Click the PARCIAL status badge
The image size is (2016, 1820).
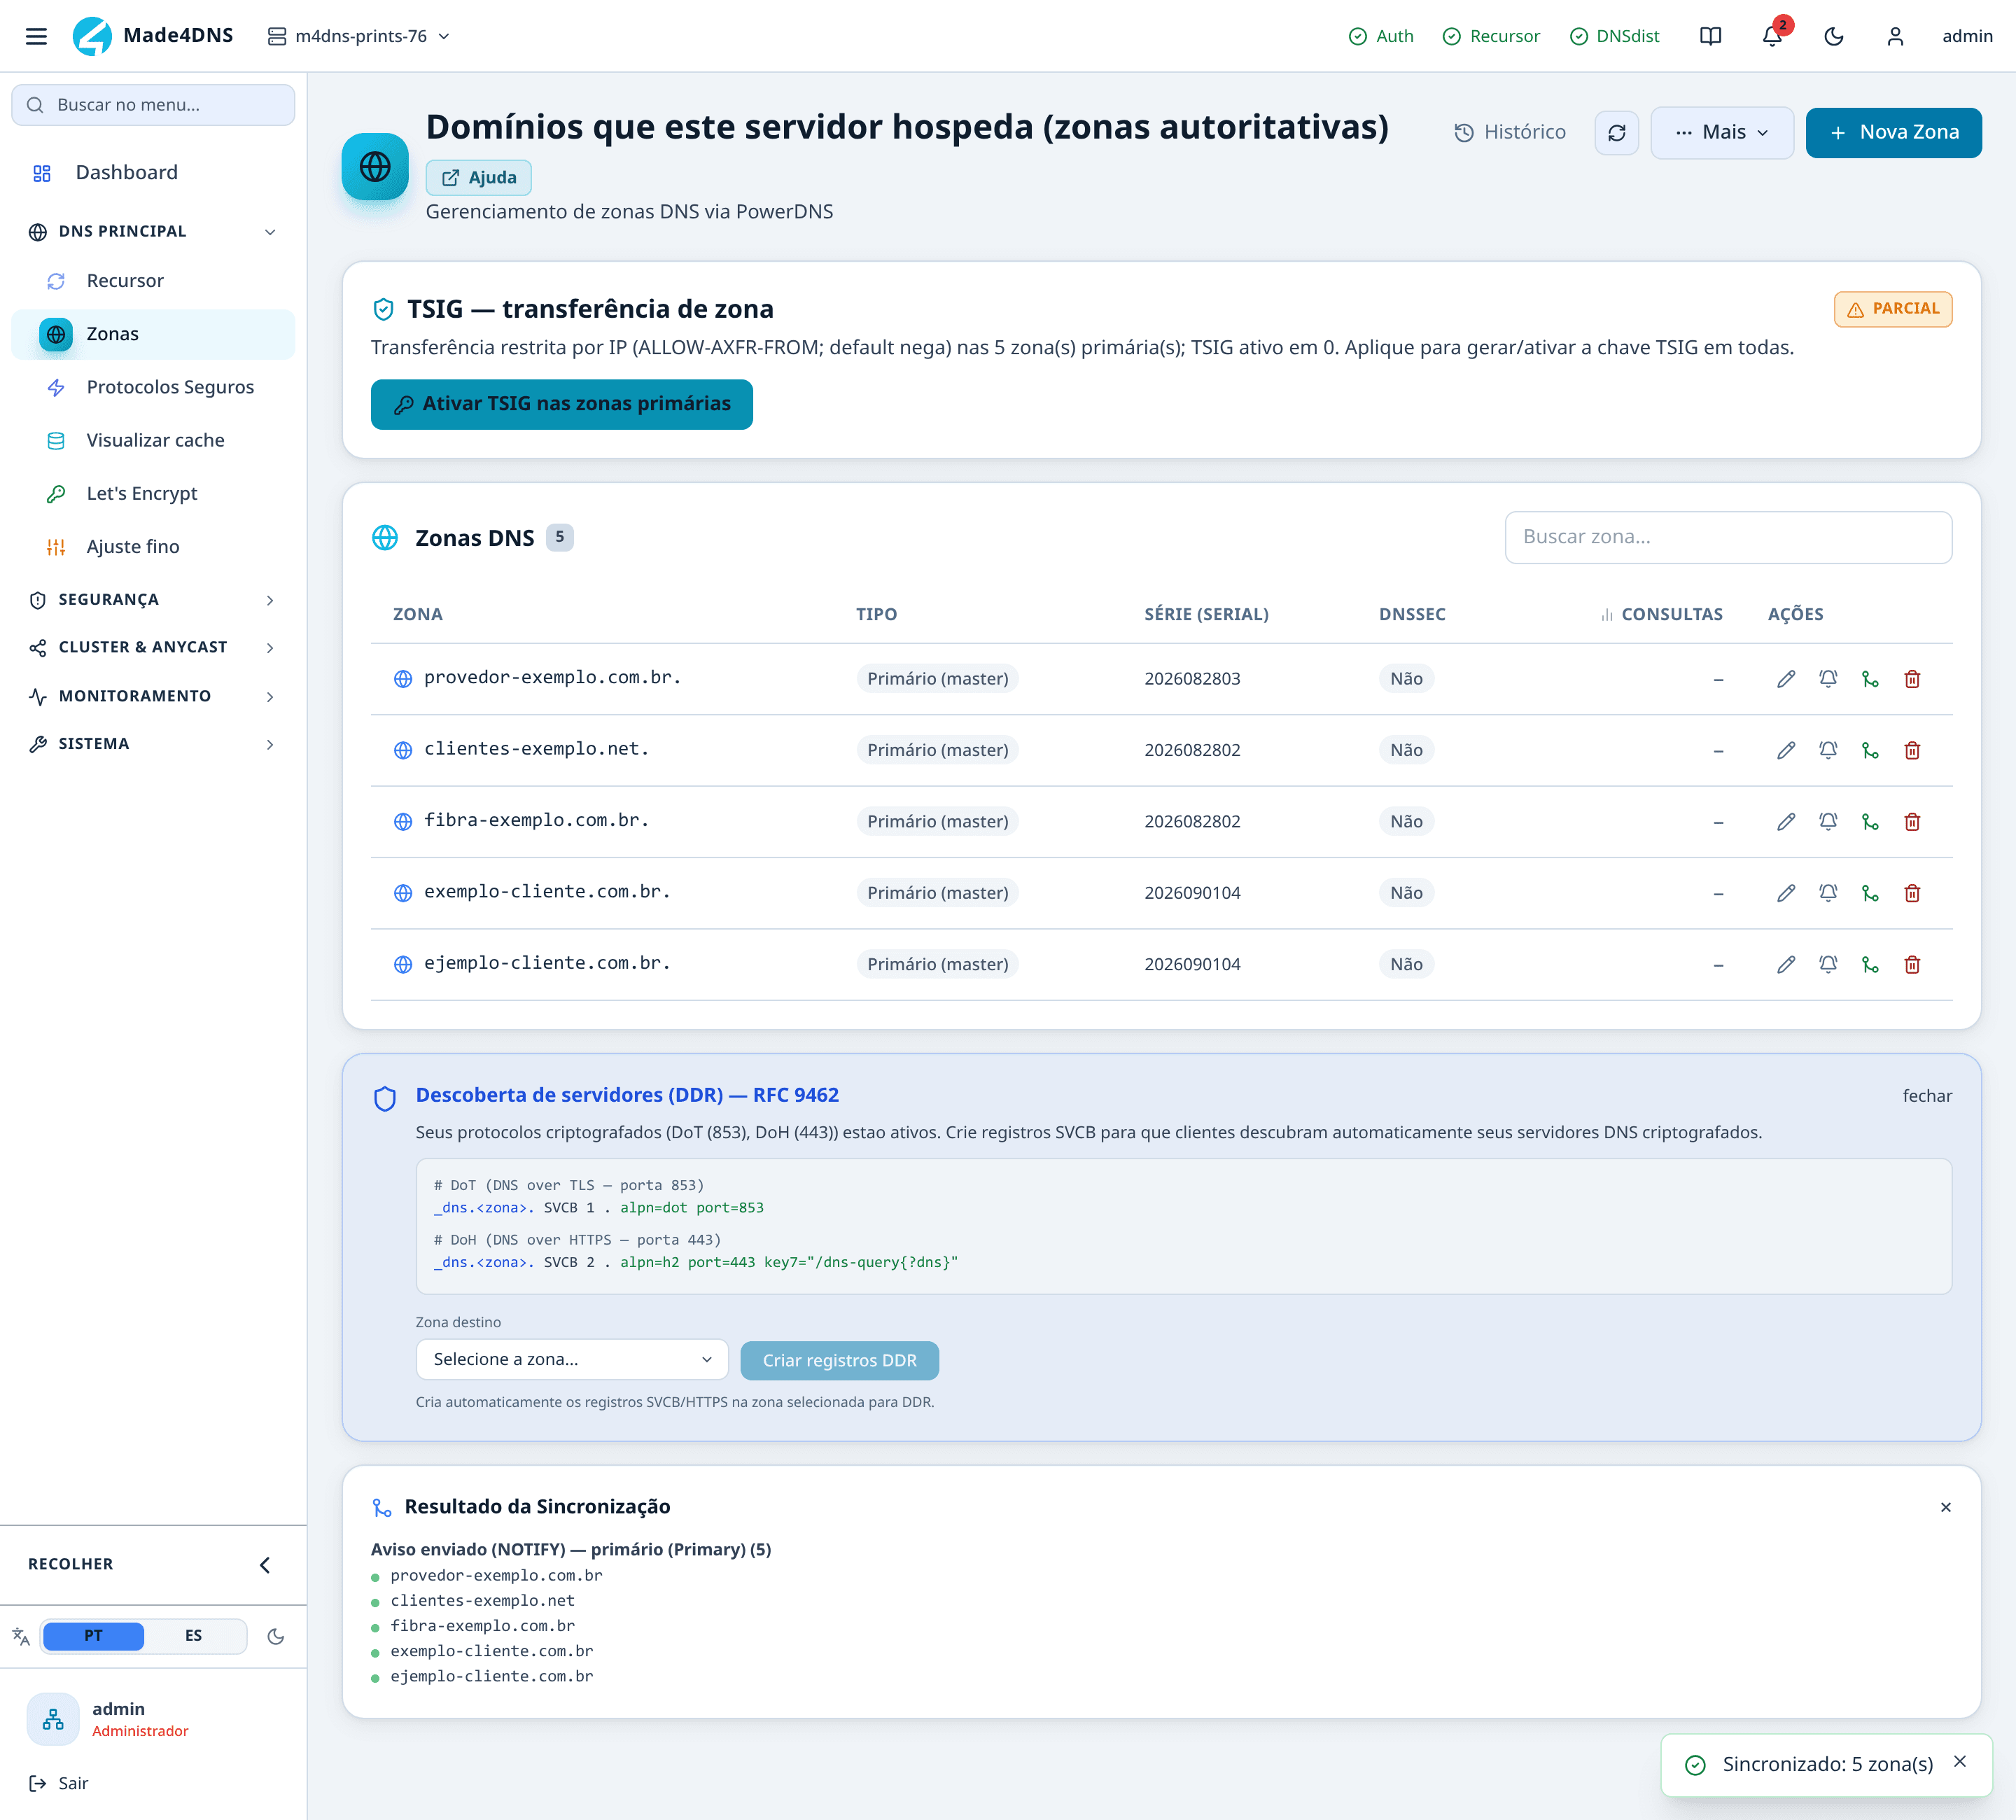[x=1892, y=309]
